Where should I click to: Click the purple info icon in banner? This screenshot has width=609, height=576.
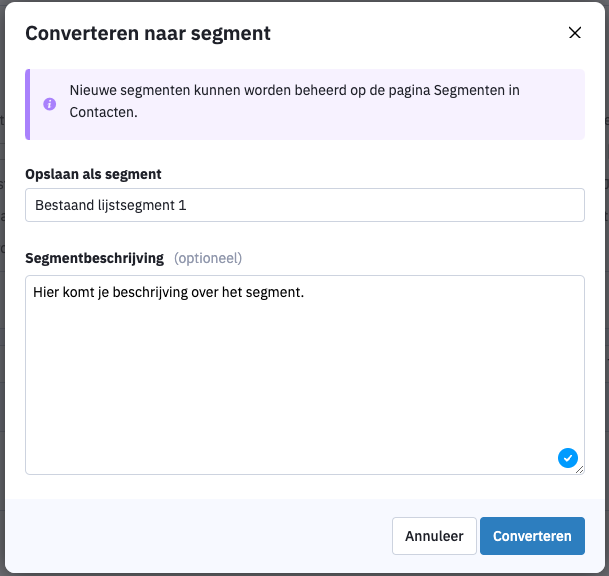tap(49, 104)
